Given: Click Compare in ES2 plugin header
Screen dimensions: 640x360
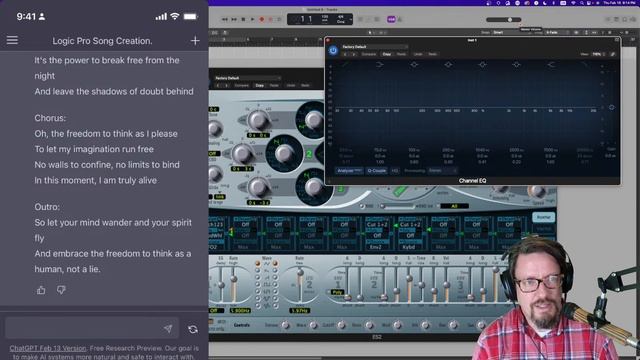Looking at the screenshot, I should (242, 85).
